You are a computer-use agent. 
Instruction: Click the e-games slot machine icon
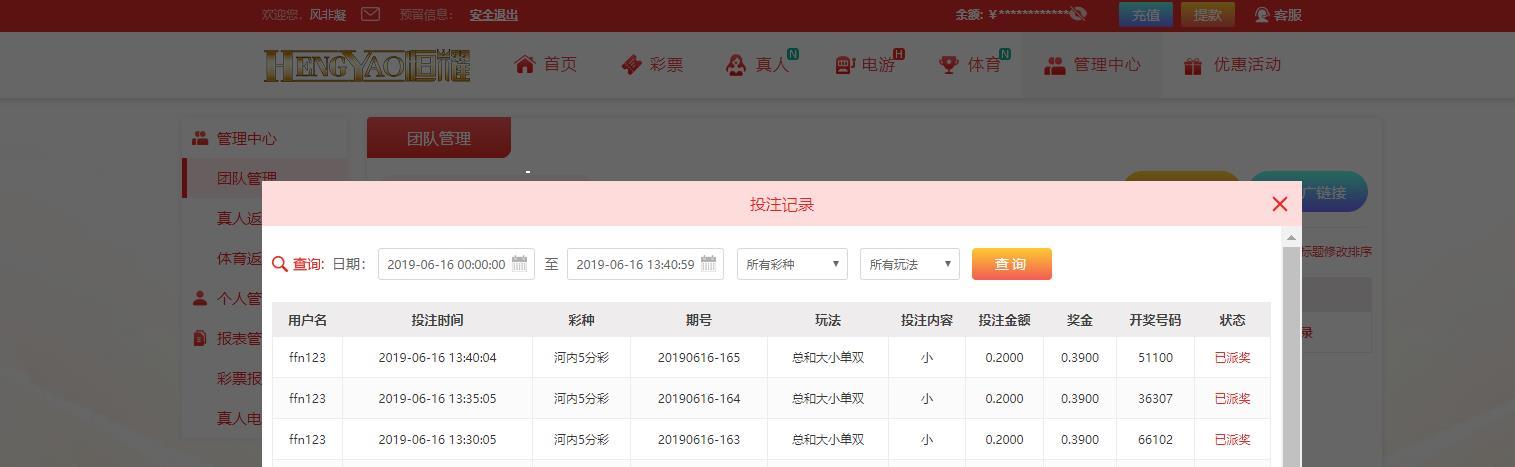(x=845, y=65)
